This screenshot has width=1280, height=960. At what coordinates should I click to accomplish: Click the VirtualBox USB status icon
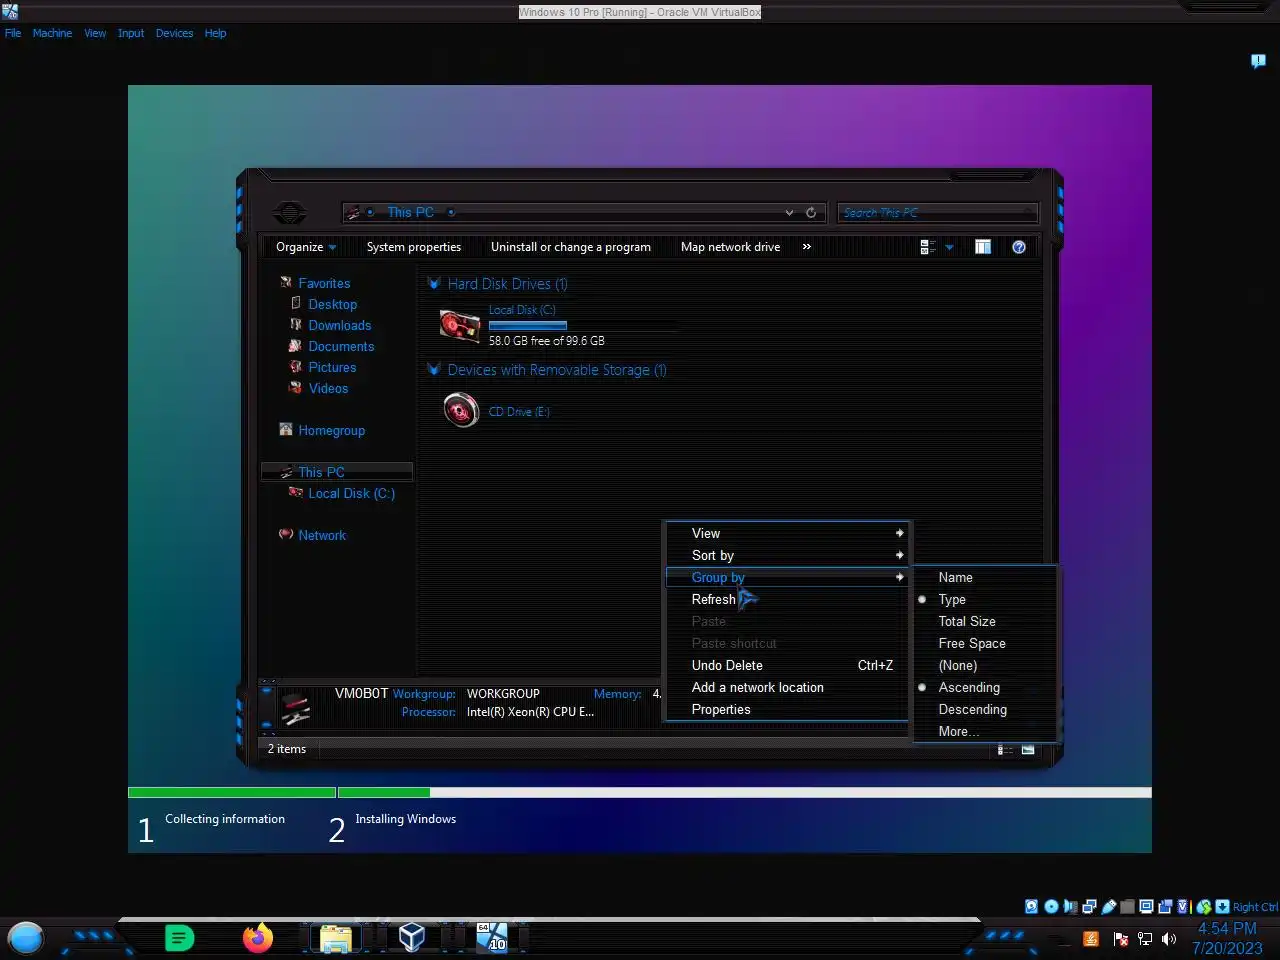(x=1109, y=907)
